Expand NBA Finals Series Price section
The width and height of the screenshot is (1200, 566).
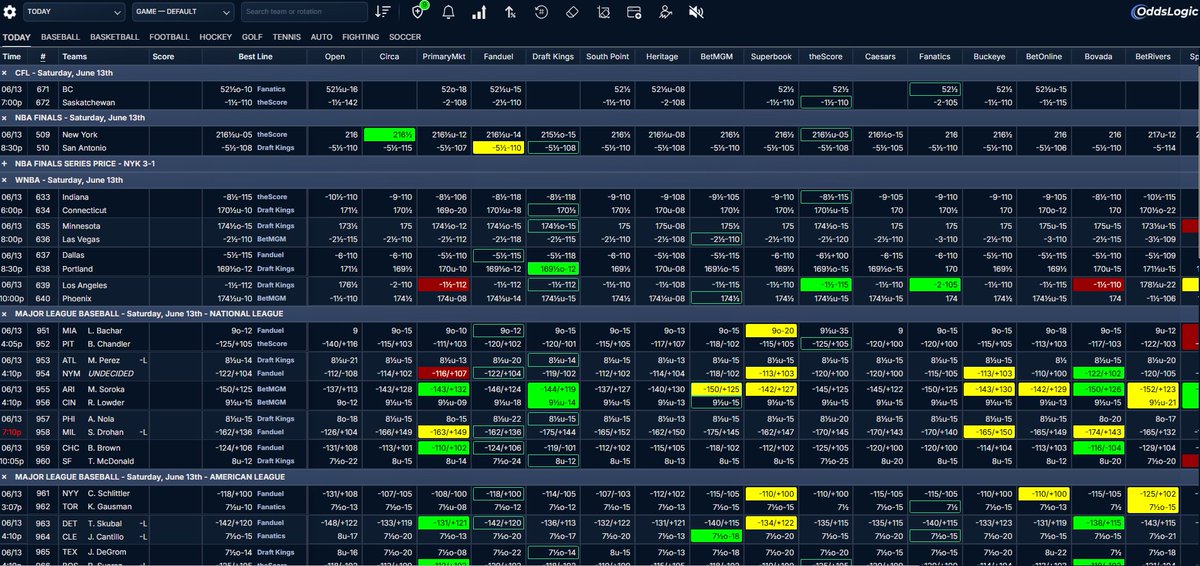[x=5, y=163]
